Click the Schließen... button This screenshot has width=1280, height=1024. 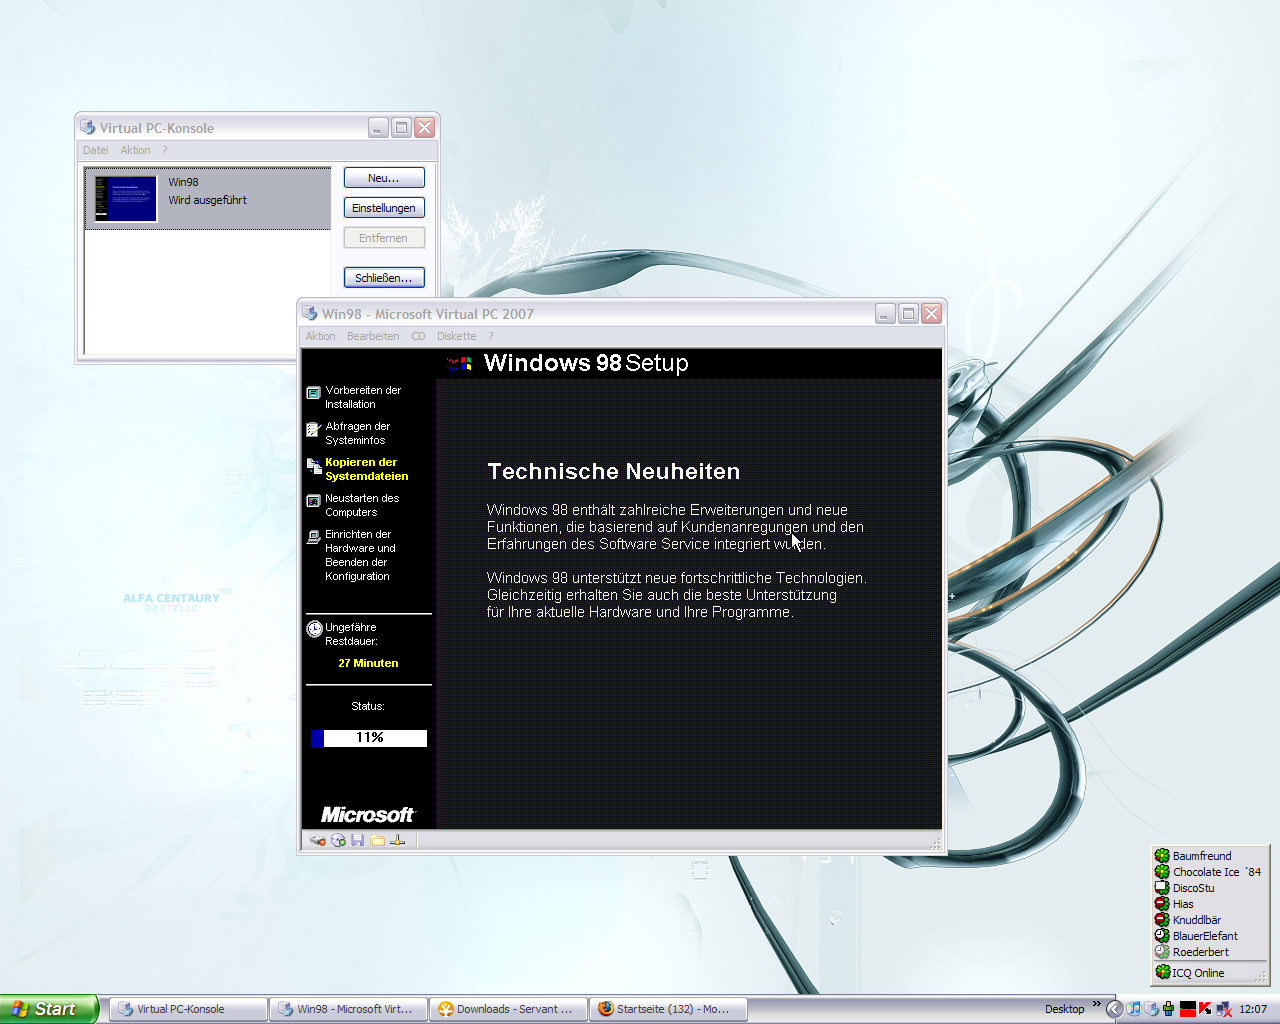point(384,278)
